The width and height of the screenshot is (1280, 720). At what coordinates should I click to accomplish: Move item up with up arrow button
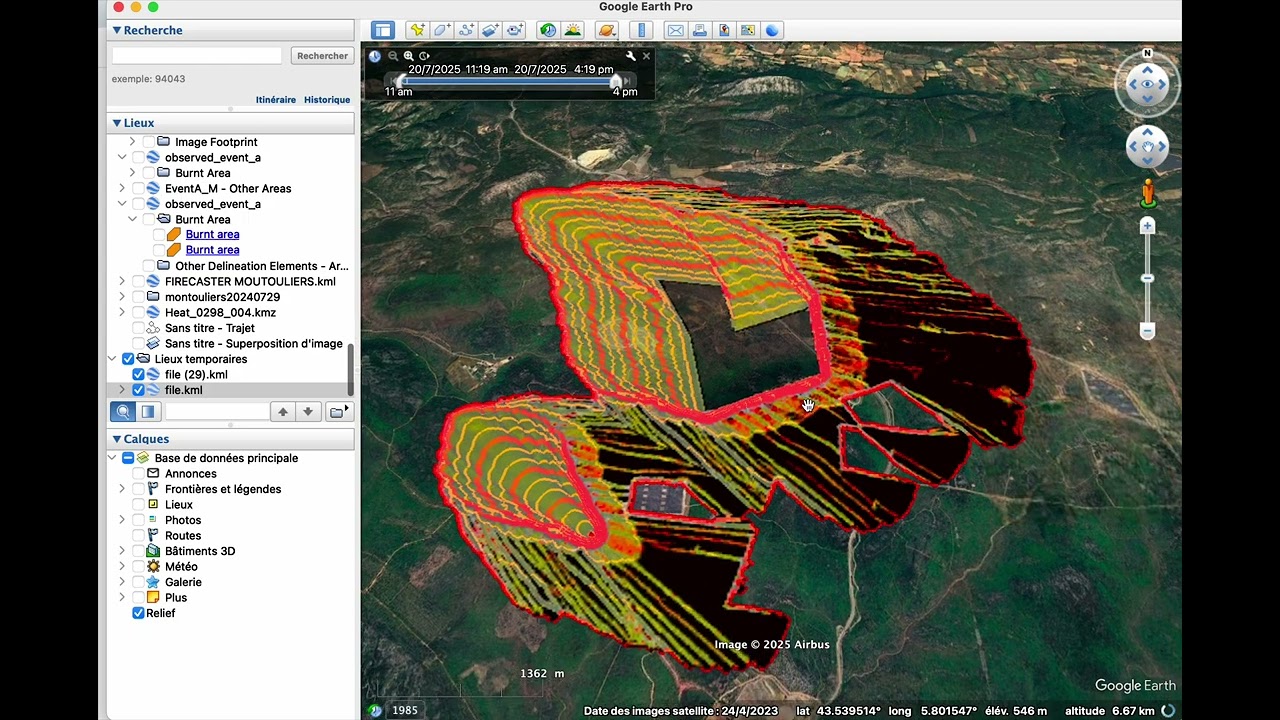(x=283, y=411)
